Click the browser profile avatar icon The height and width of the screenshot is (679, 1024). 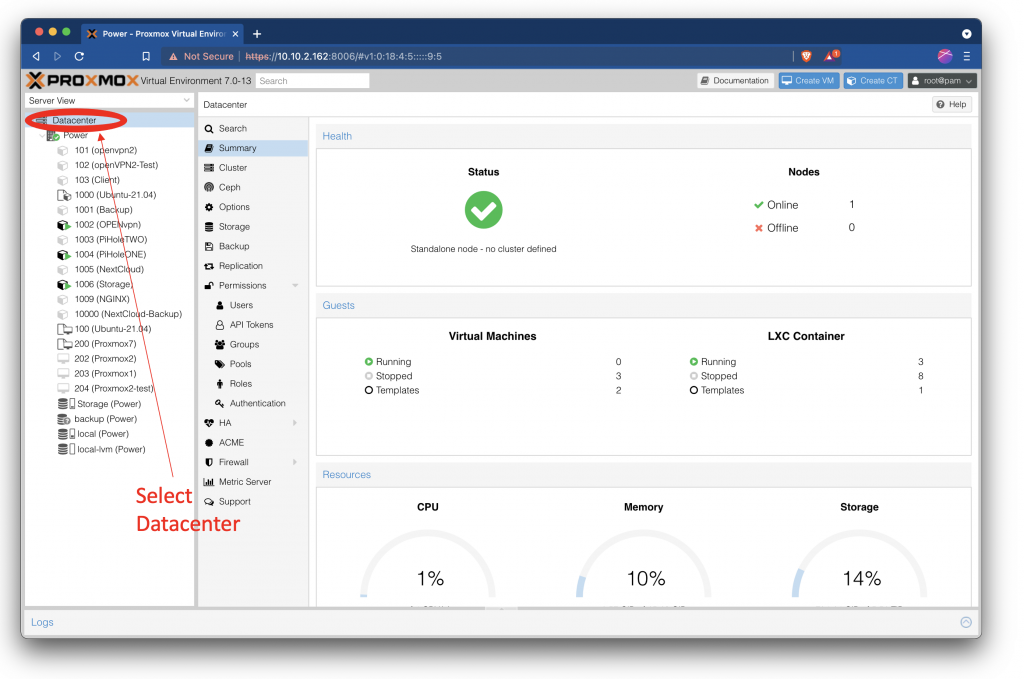[944, 56]
